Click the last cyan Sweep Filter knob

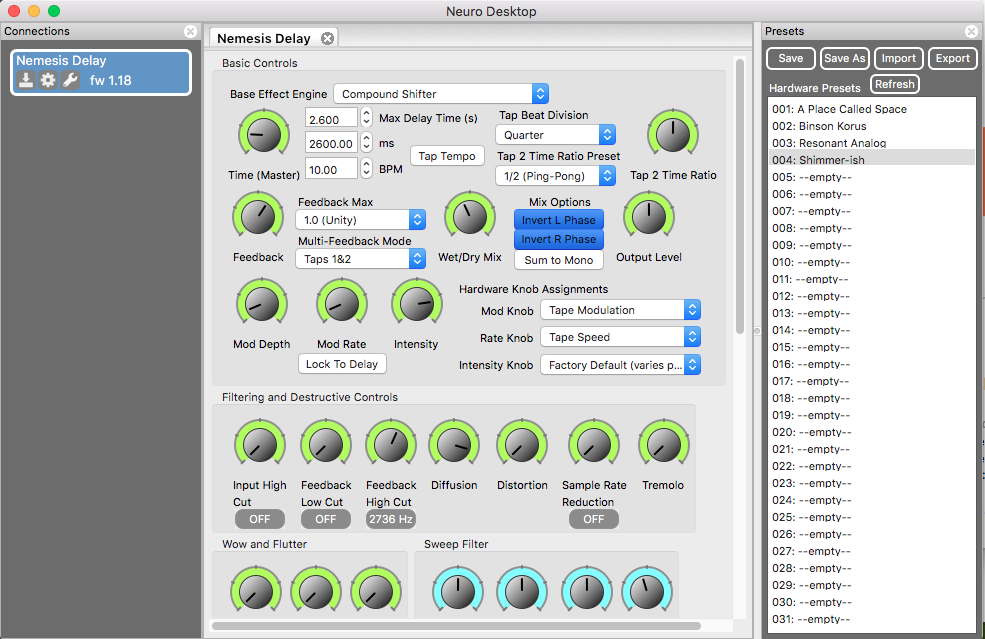click(647, 591)
